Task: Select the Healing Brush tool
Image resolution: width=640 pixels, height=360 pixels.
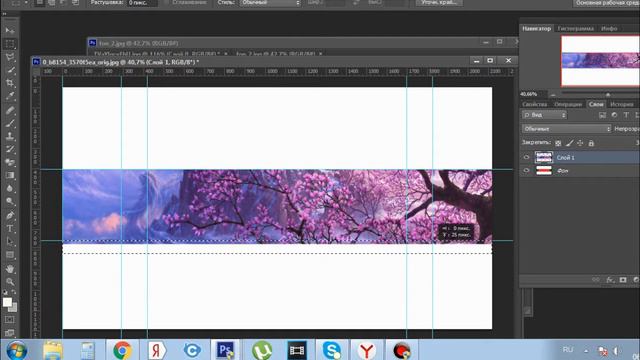Action: click(10, 110)
